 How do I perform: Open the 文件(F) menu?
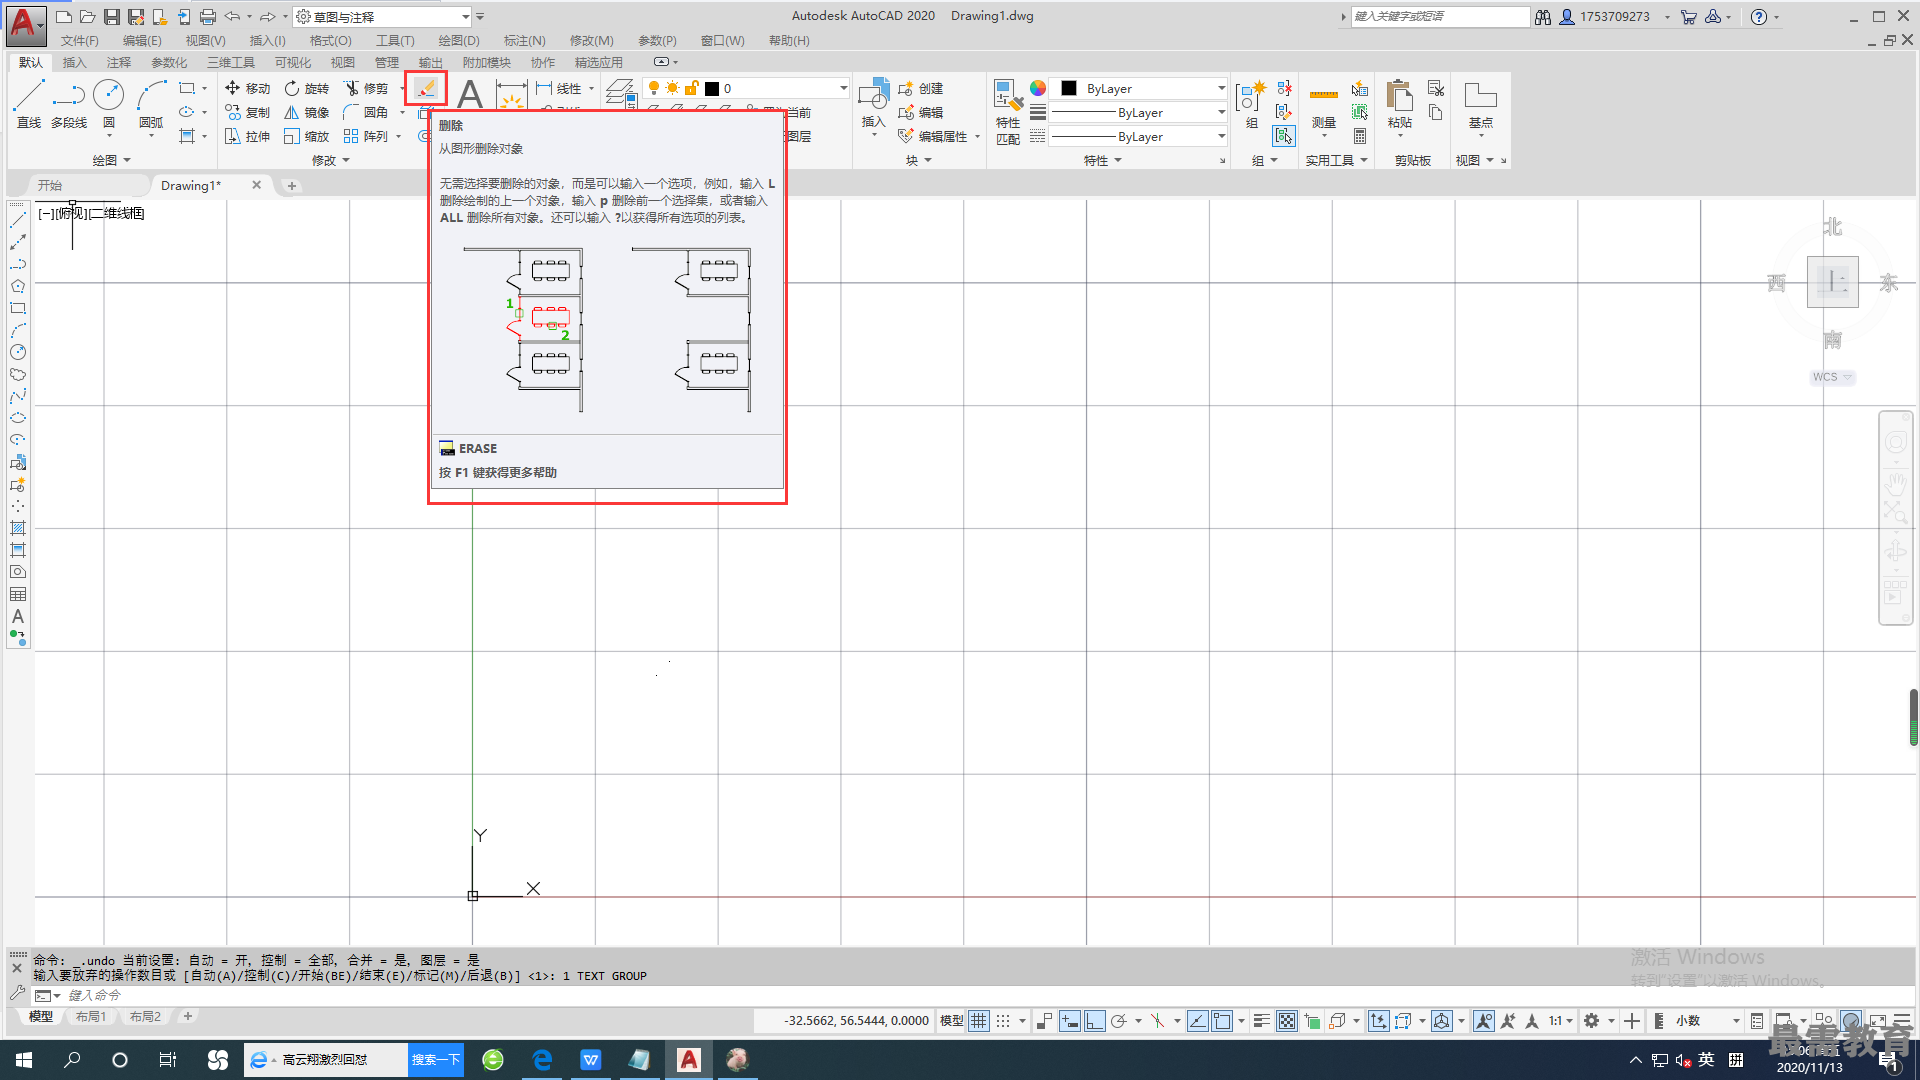click(79, 41)
